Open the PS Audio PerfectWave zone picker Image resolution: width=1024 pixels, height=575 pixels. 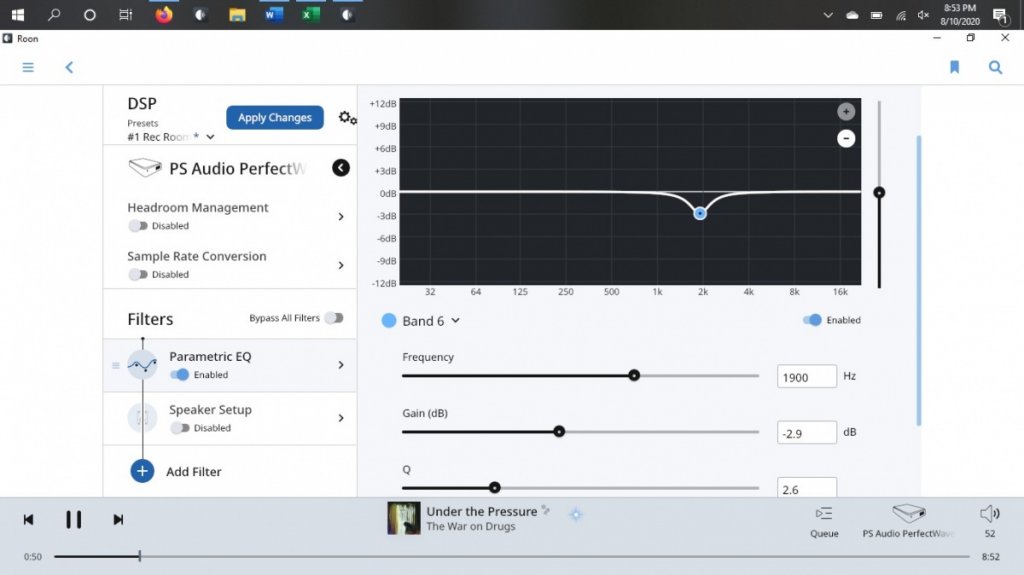[x=908, y=521]
